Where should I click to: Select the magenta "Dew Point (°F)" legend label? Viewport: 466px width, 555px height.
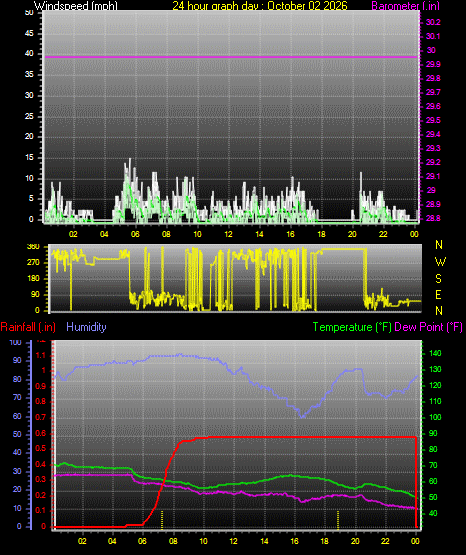pos(428,327)
